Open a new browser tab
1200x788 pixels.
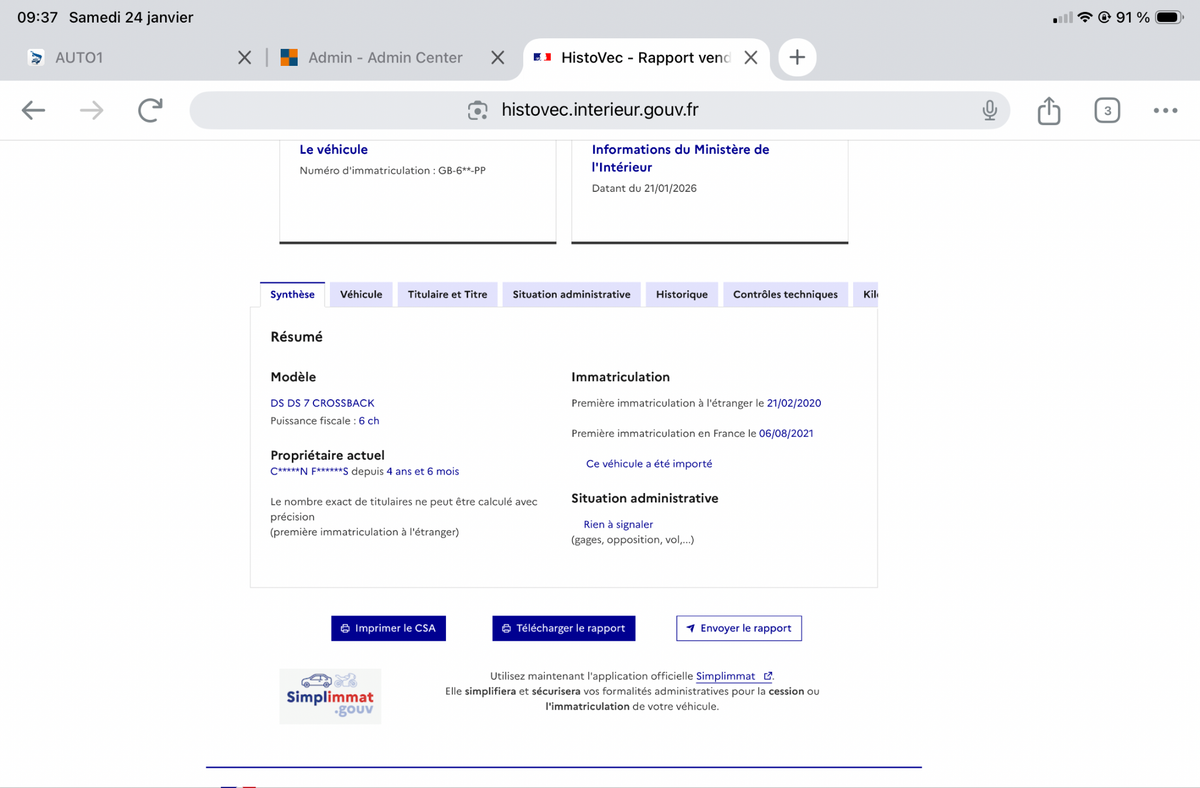pyautogui.click(x=797, y=58)
